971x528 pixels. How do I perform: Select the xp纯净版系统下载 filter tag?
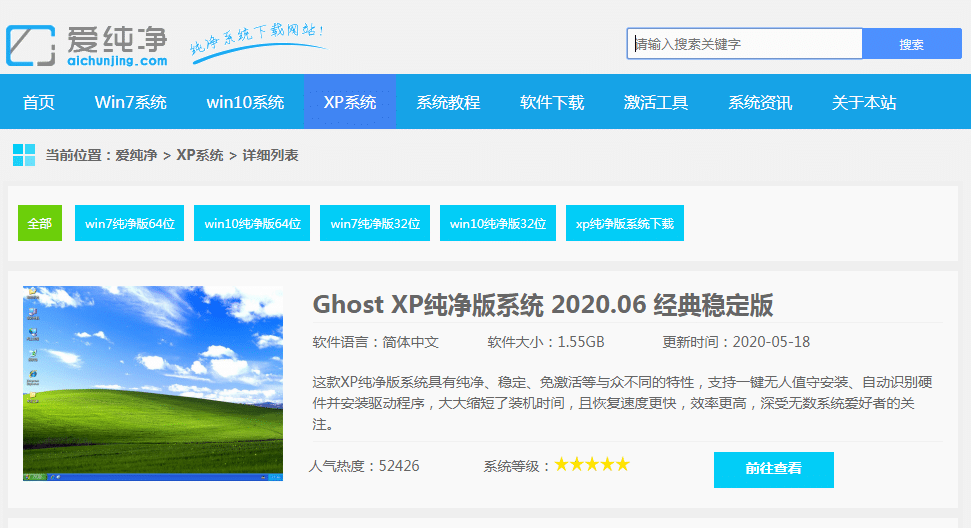(625, 223)
